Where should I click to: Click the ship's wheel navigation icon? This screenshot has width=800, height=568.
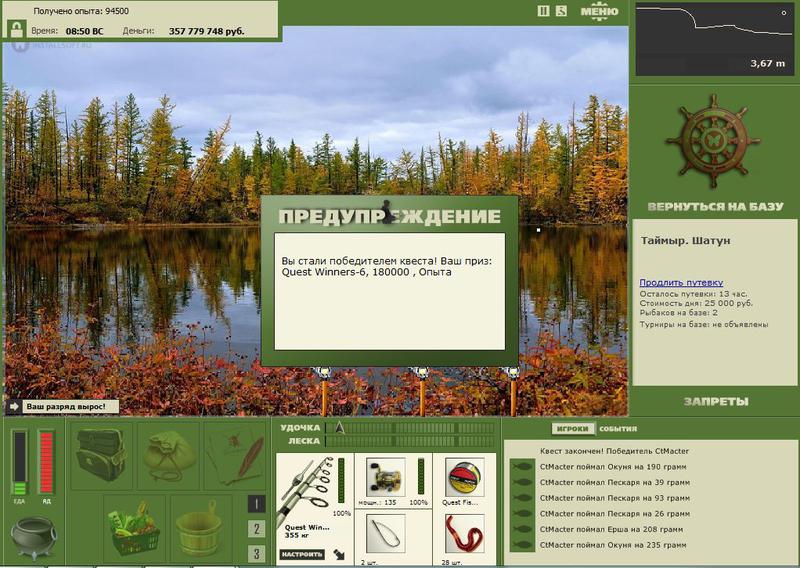(713, 139)
